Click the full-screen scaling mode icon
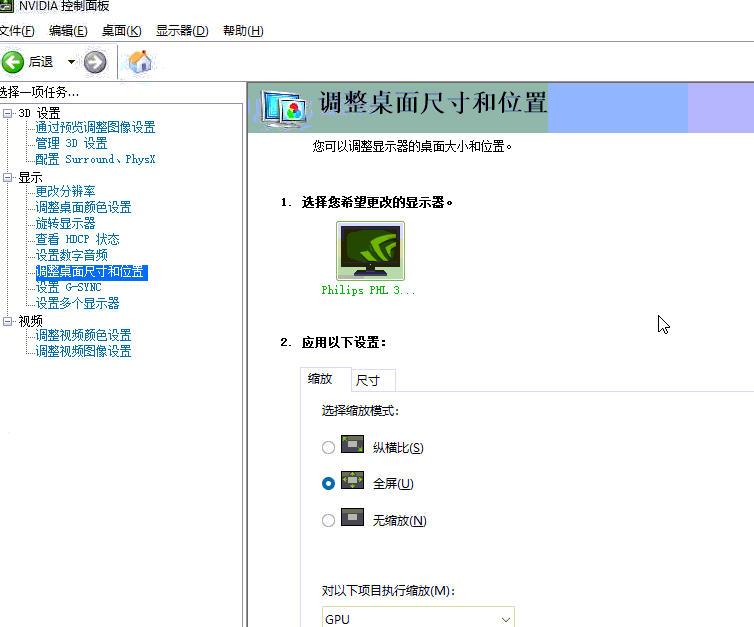This screenshot has height=627, width=754. tap(353, 482)
